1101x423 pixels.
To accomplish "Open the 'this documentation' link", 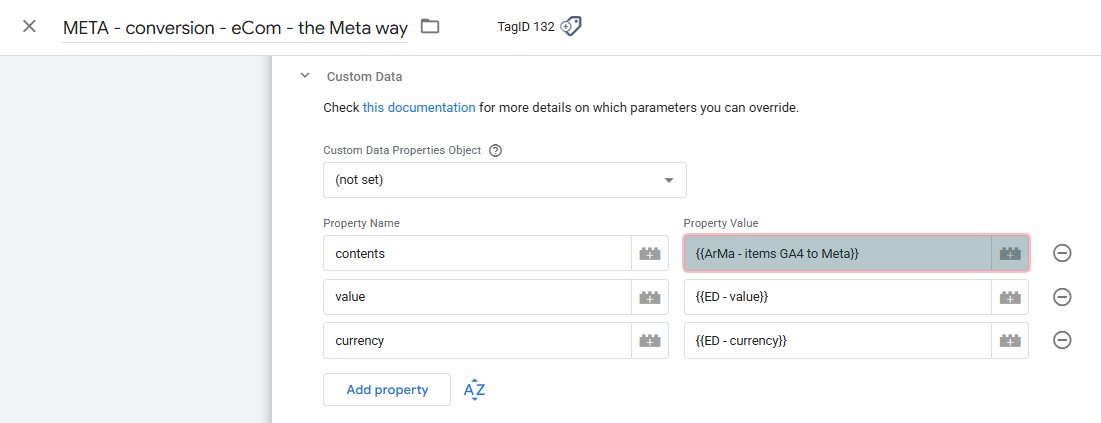I will coord(419,108).
